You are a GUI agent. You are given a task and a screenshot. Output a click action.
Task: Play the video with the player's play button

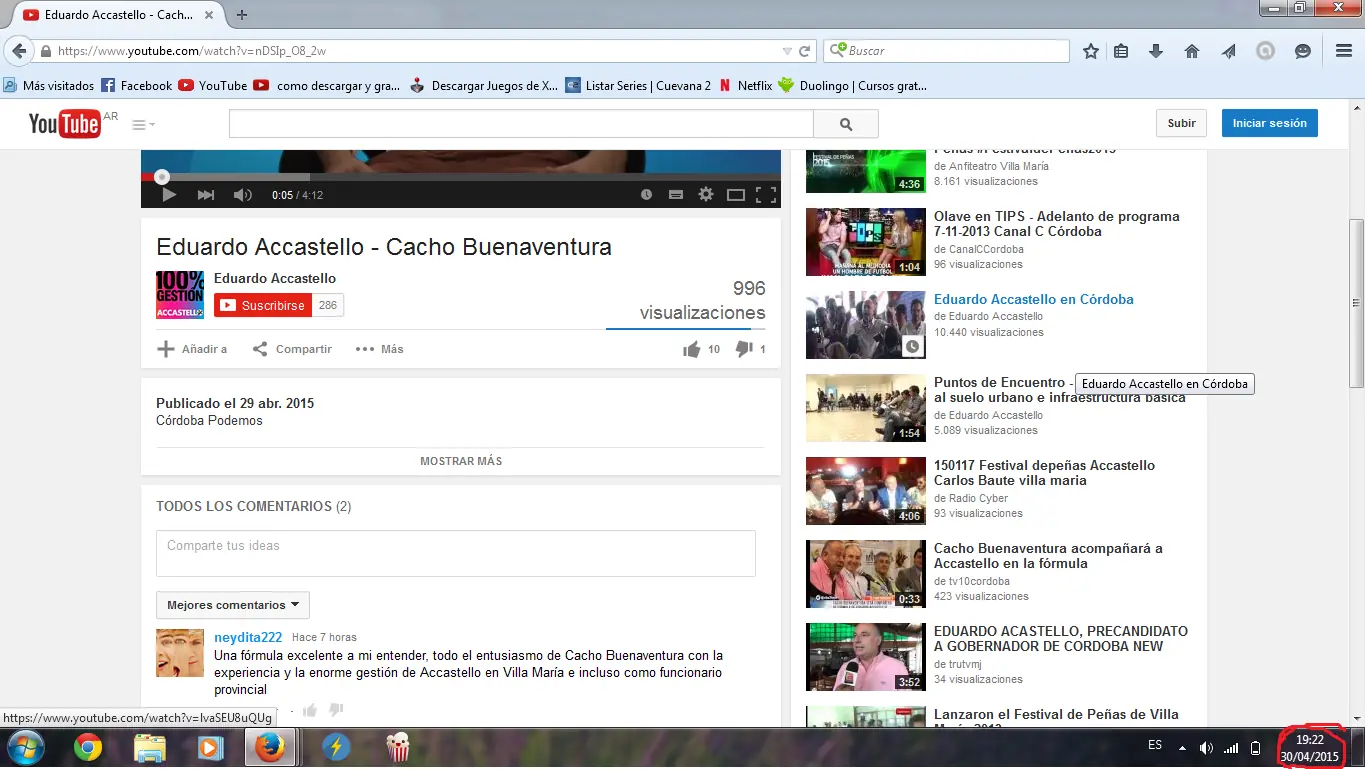coord(169,195)
